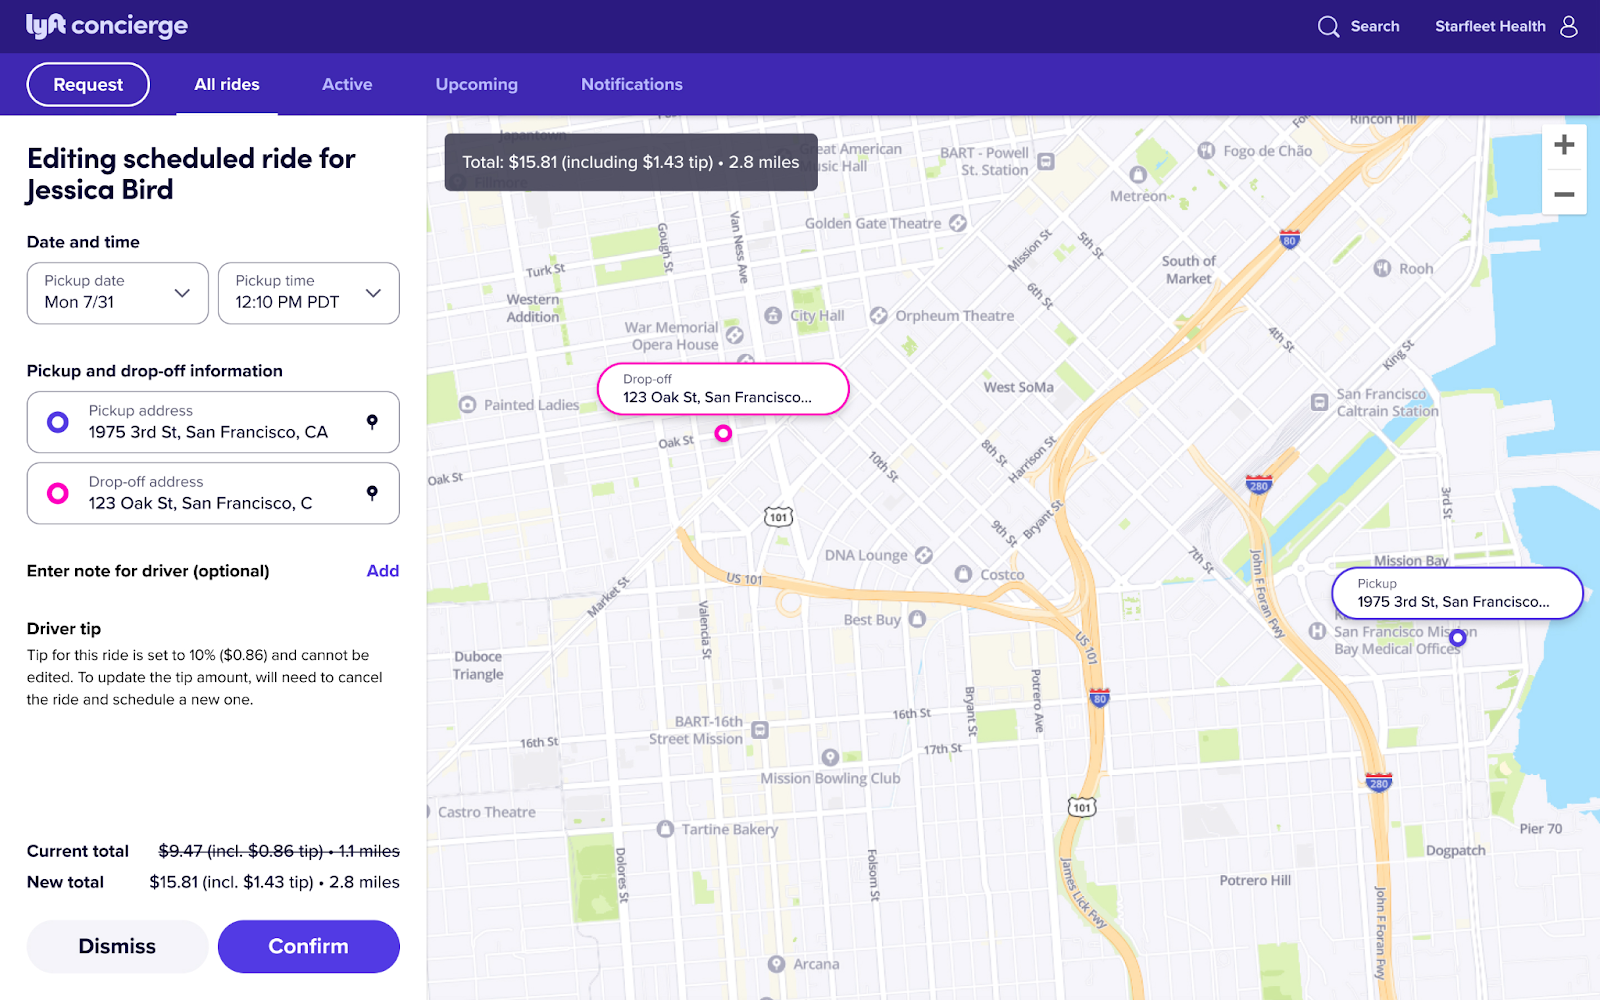Click the Mission Bowling Club pin icon

[830, 757]
